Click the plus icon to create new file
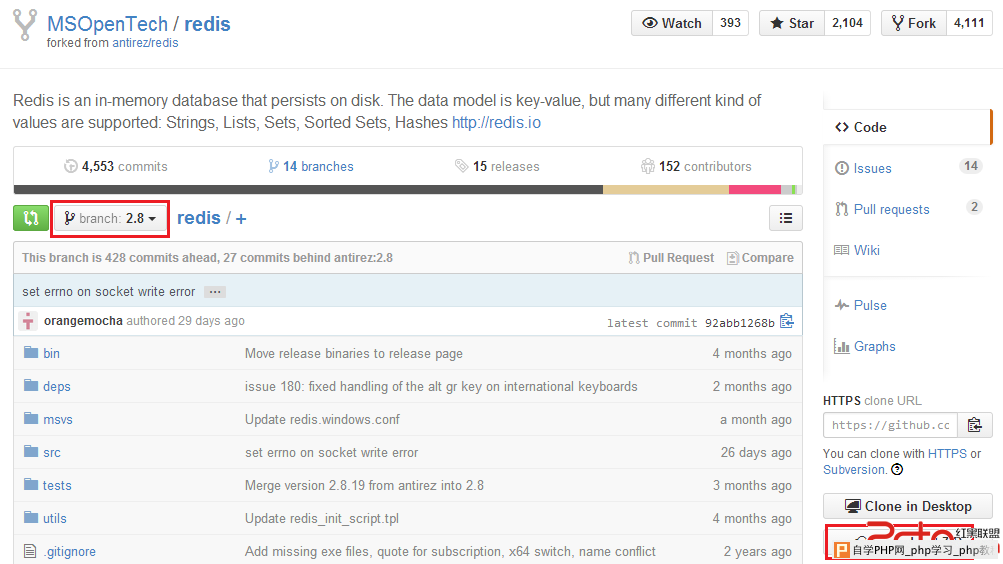The image size is (1003, 564). tap(241, 219)
